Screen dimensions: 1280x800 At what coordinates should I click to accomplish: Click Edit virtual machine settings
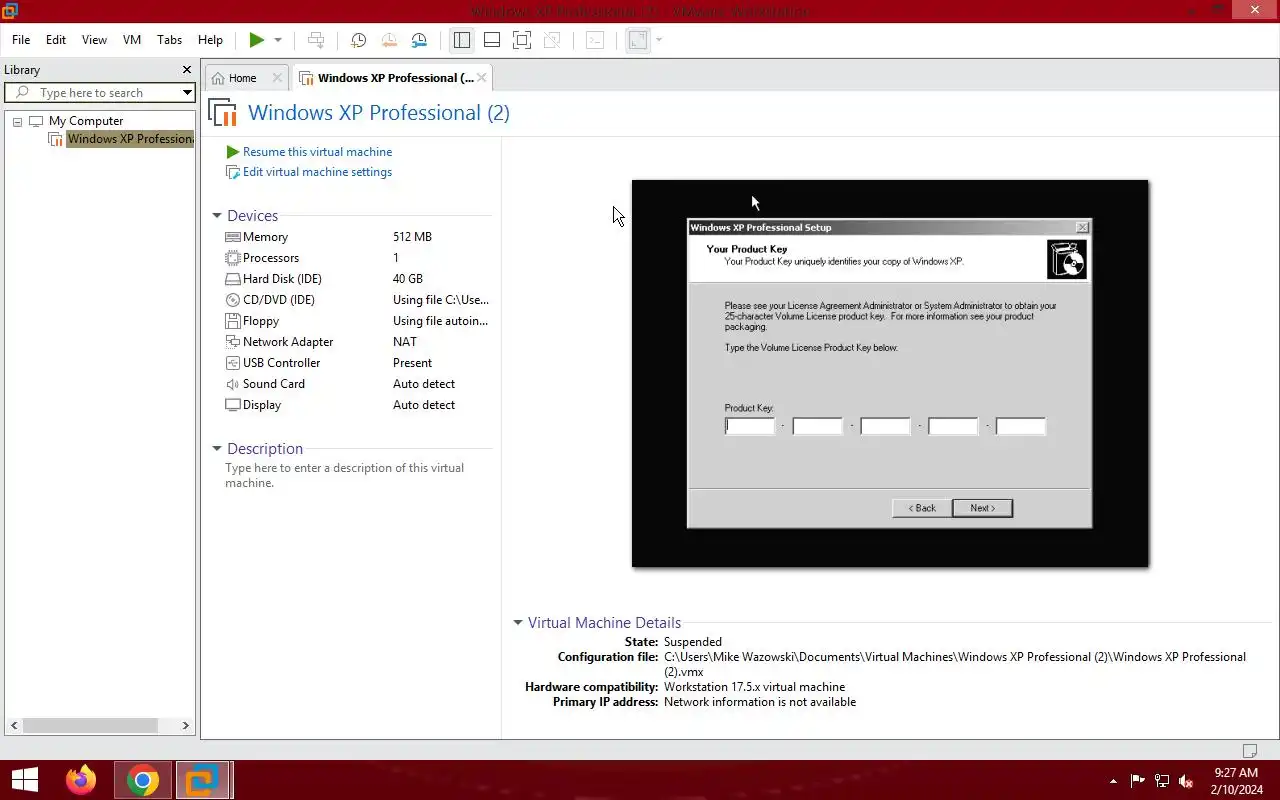click(x=317, y=172)
